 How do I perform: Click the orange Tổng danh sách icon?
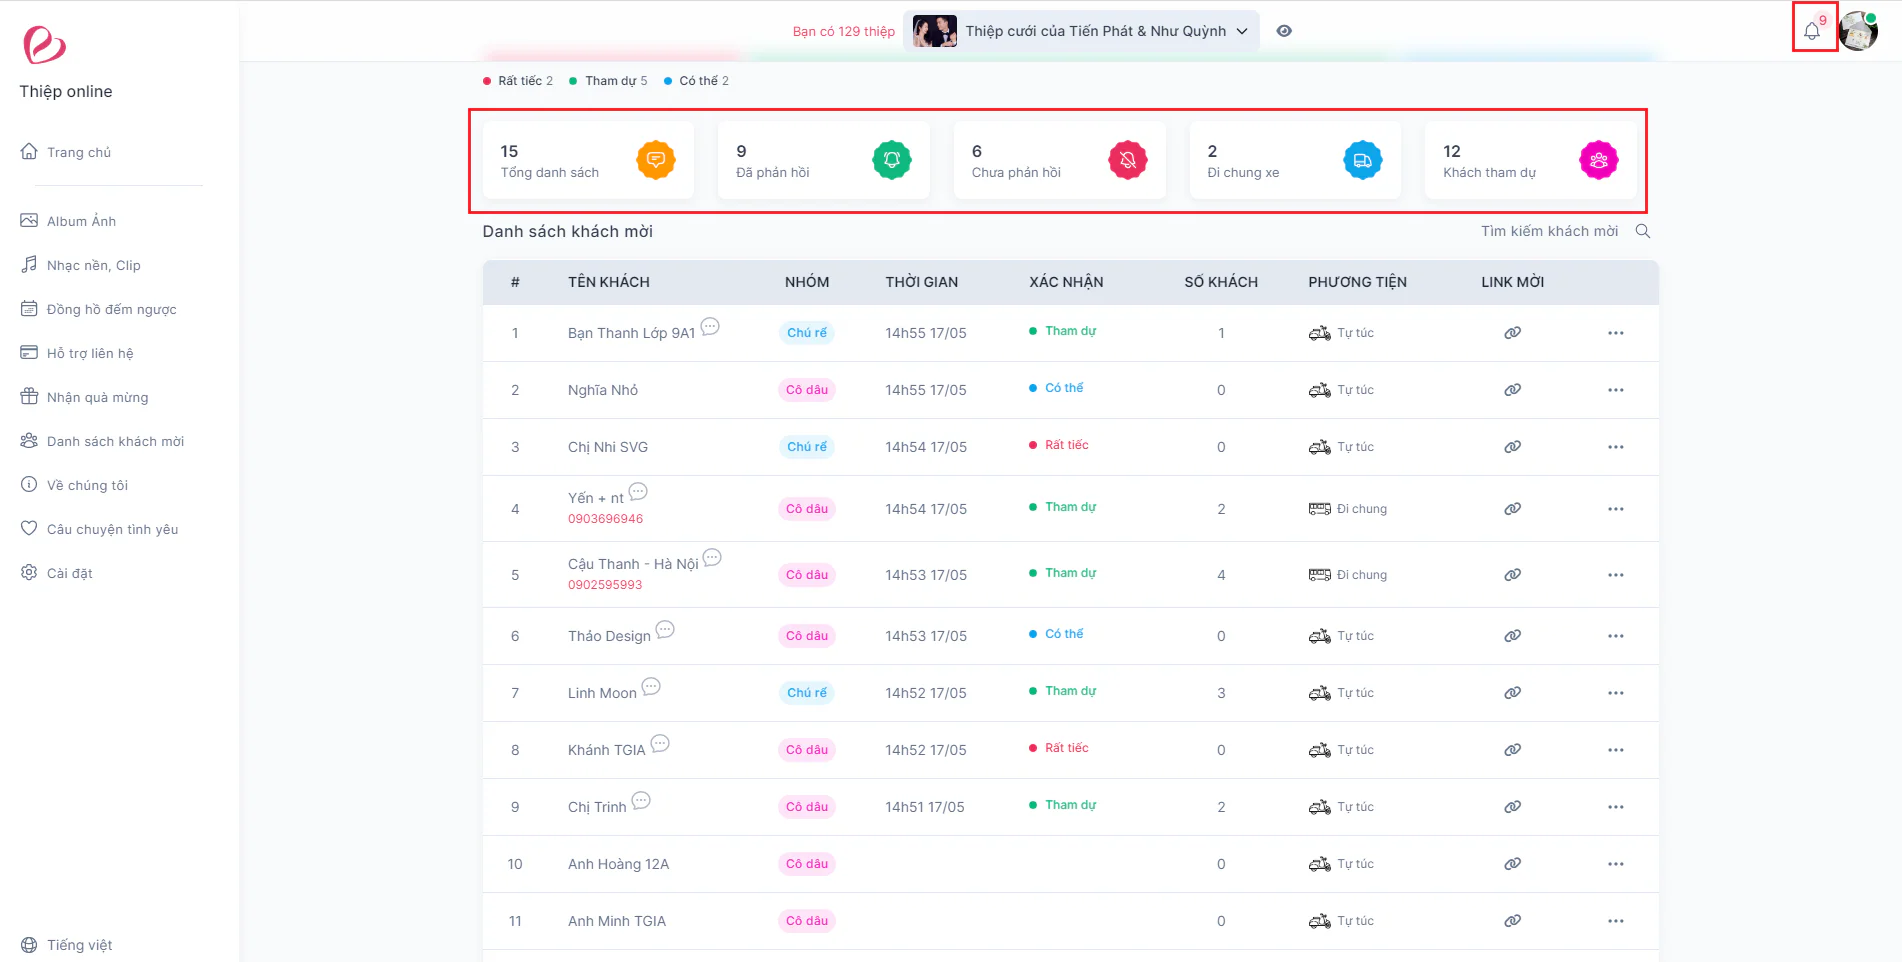pos(656,160)
